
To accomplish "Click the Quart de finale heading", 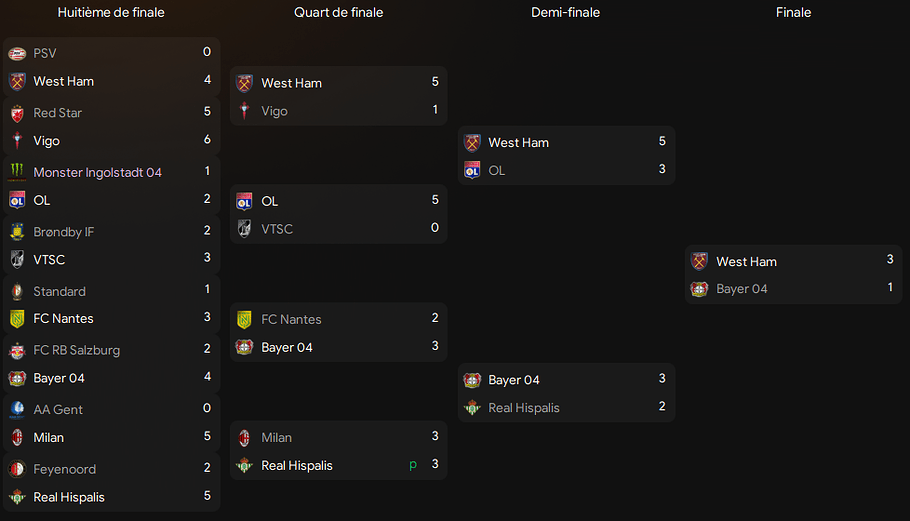I will [x=338, y=12].
